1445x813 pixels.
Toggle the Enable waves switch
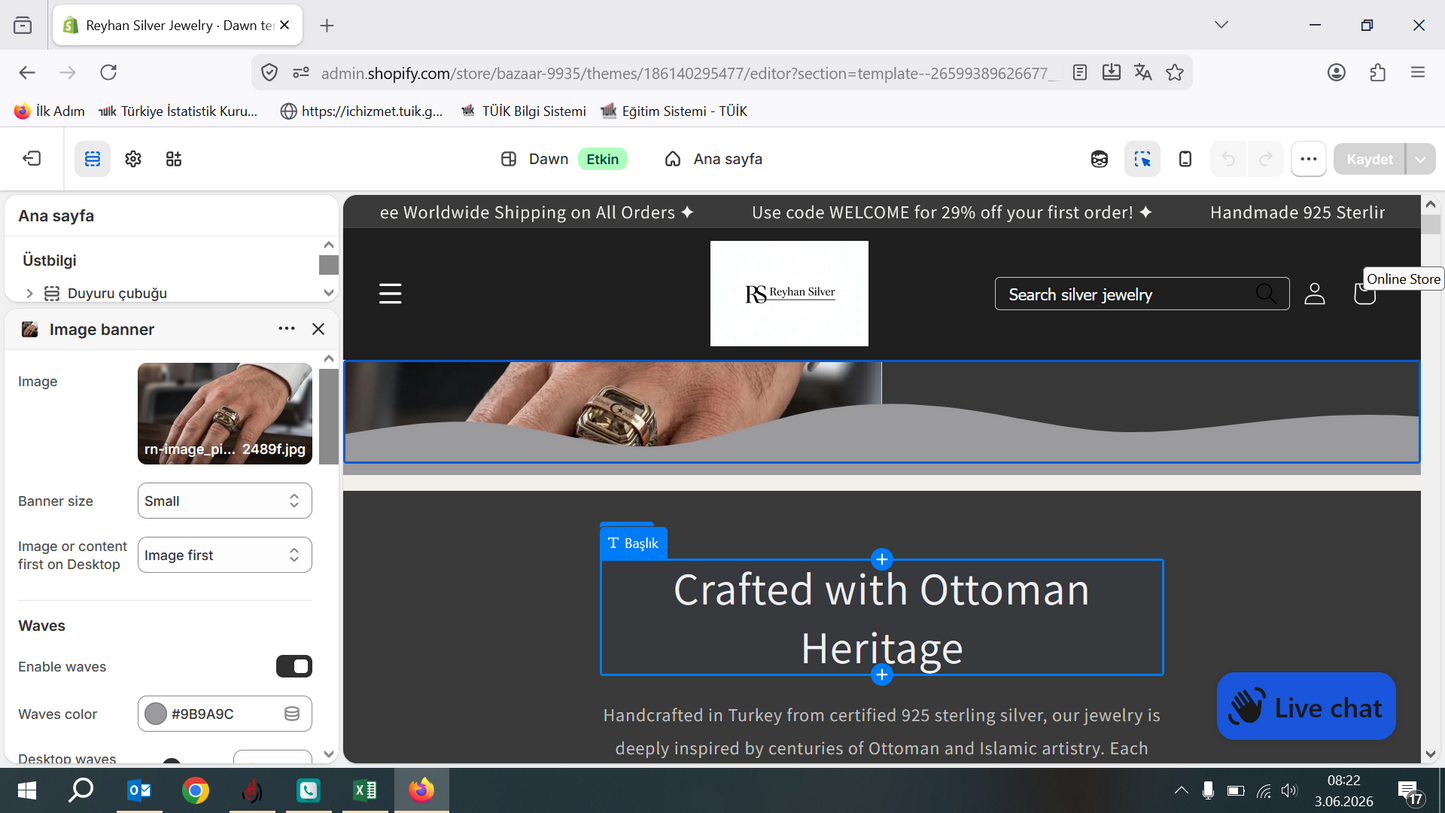294,667
